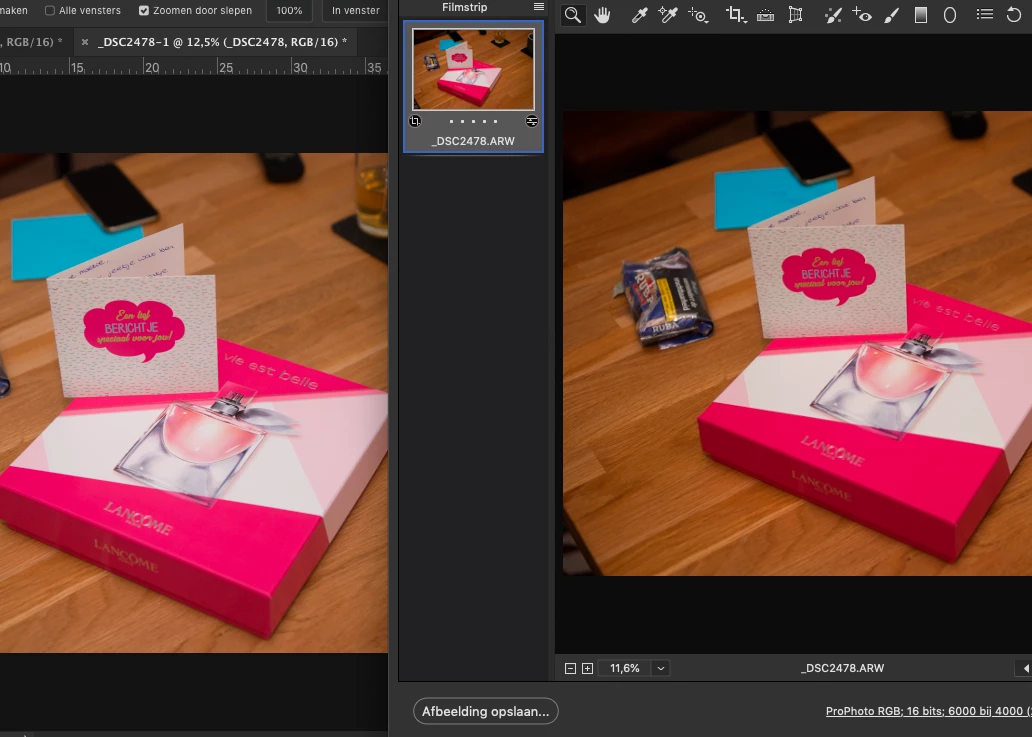Select the Spot Removal tool
This screenshot has width=1032, height=737.
833,15
